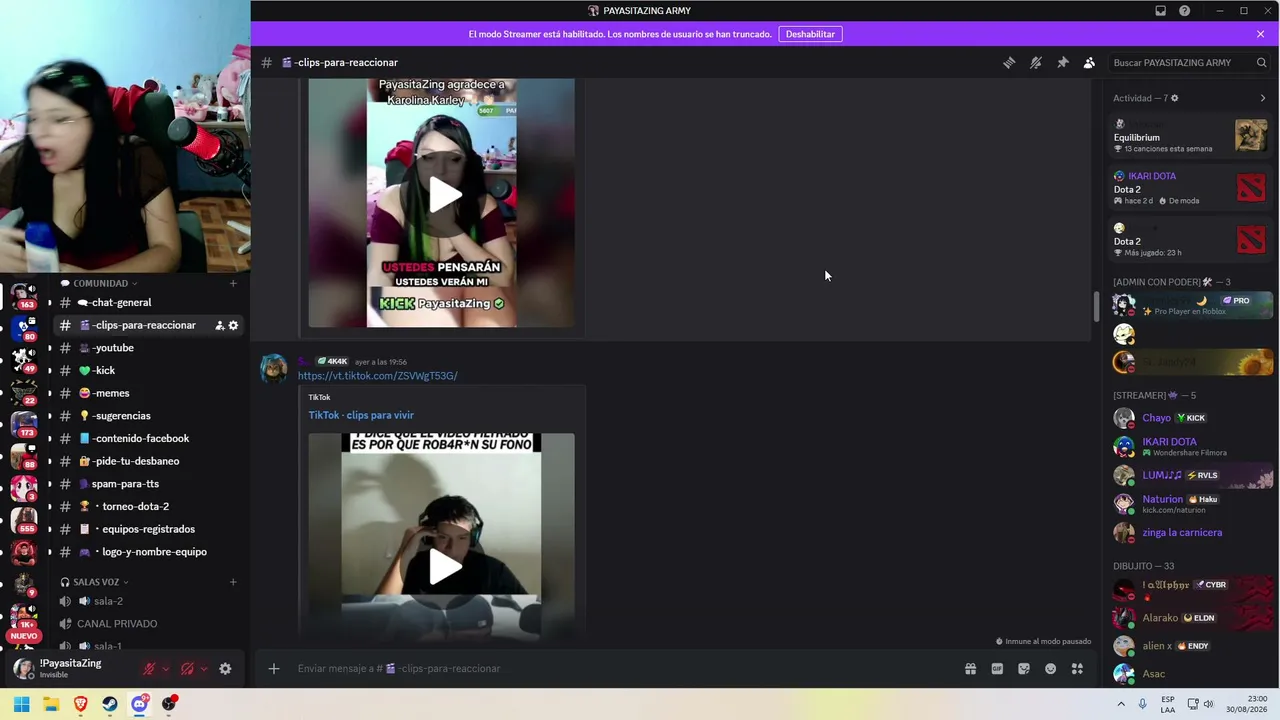1280x720 pixels.
Task: Open the kick channel
Action: pyautogui.click(x=148, y=370)
